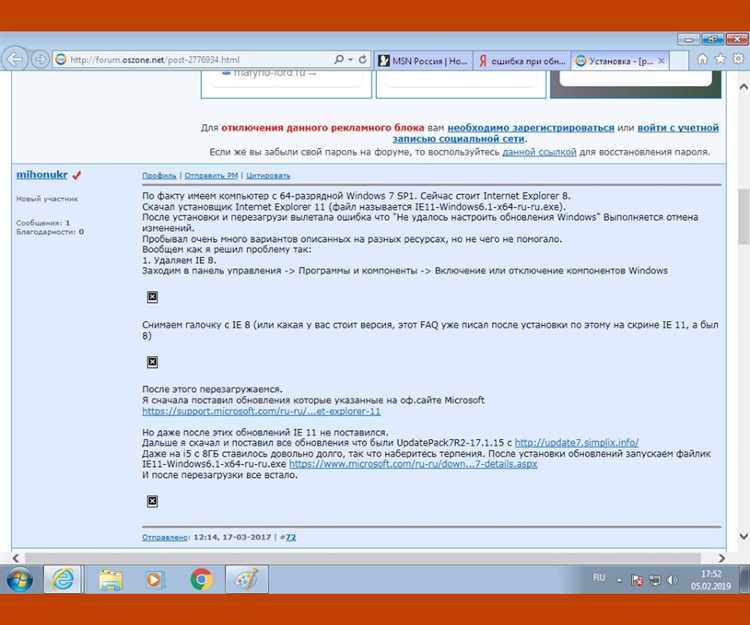
Task: Open the Windows Start menu
Action: [x=19, y=579]
